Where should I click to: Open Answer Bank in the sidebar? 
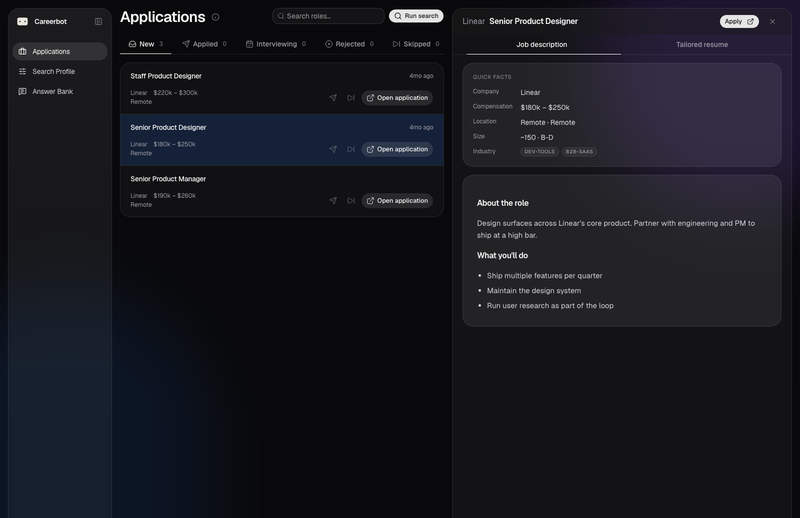[x=60, y=91]
